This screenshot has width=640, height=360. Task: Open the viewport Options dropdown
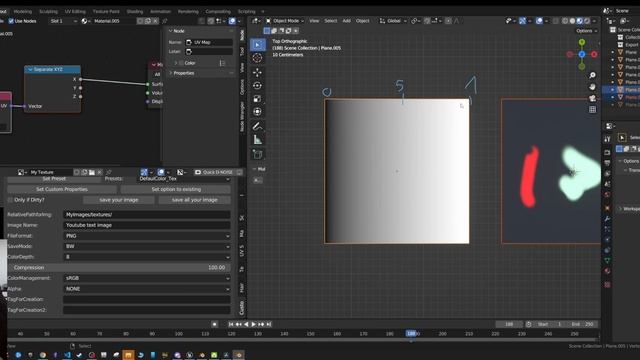coord(587,31)
